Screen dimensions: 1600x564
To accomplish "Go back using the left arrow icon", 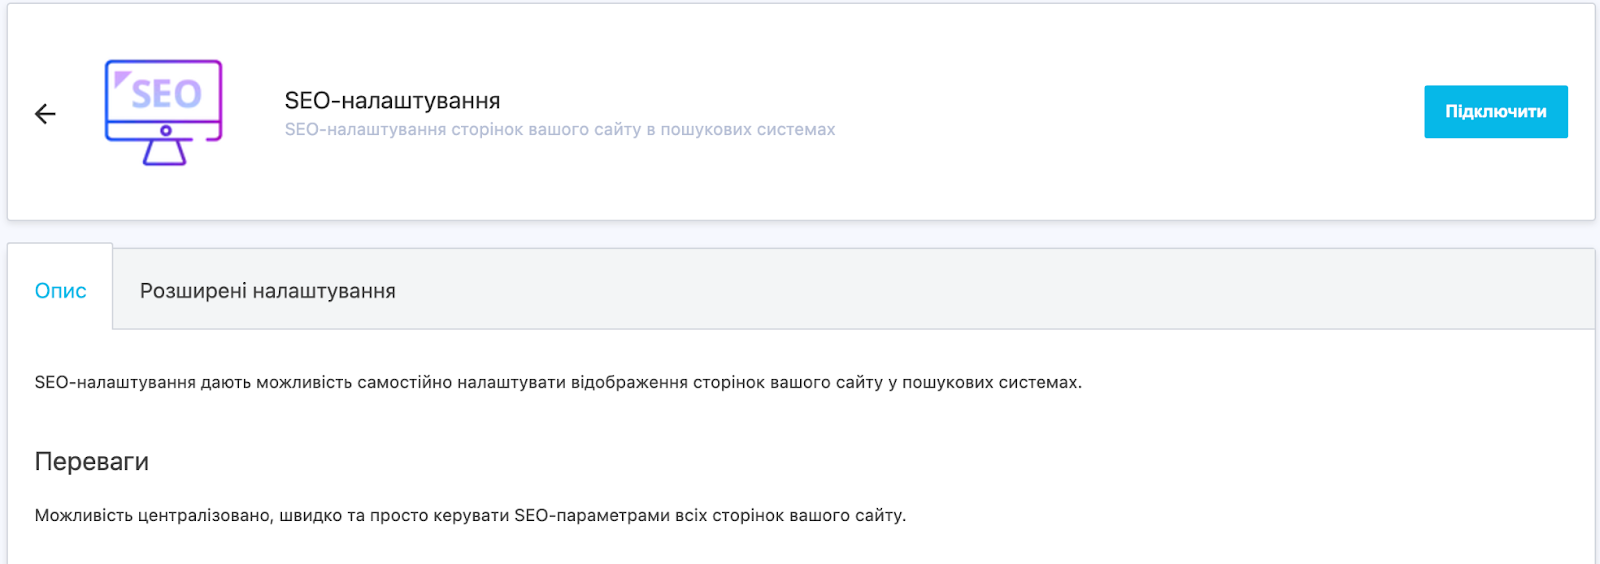I will (x=45, y=114).
